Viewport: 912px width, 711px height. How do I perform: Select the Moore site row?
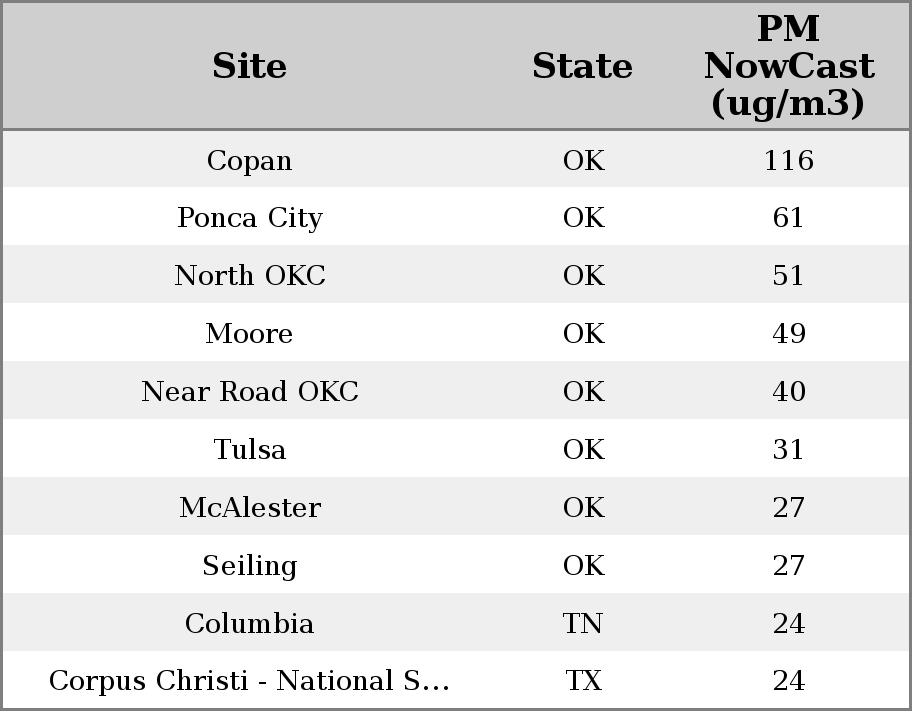coord(249,334)
